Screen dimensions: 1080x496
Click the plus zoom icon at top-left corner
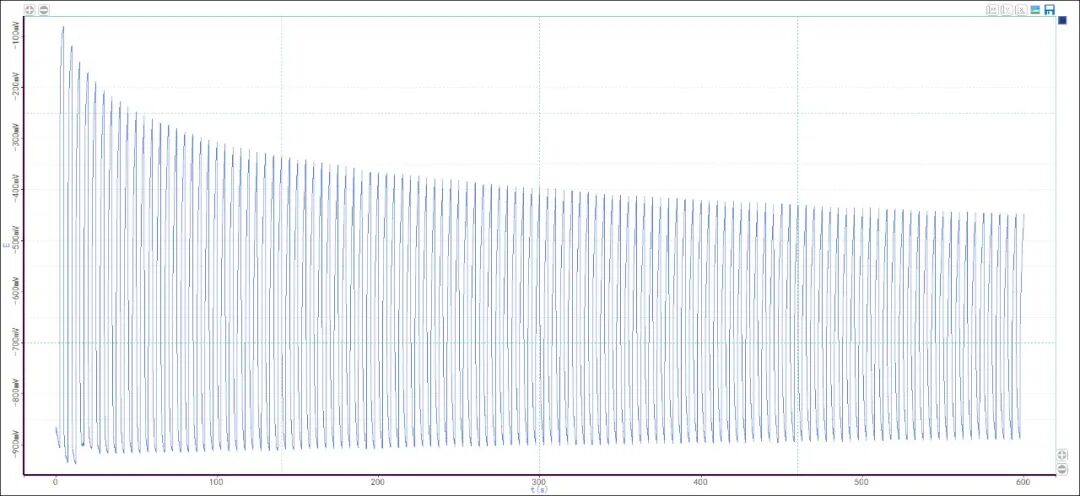coord(30,10)
